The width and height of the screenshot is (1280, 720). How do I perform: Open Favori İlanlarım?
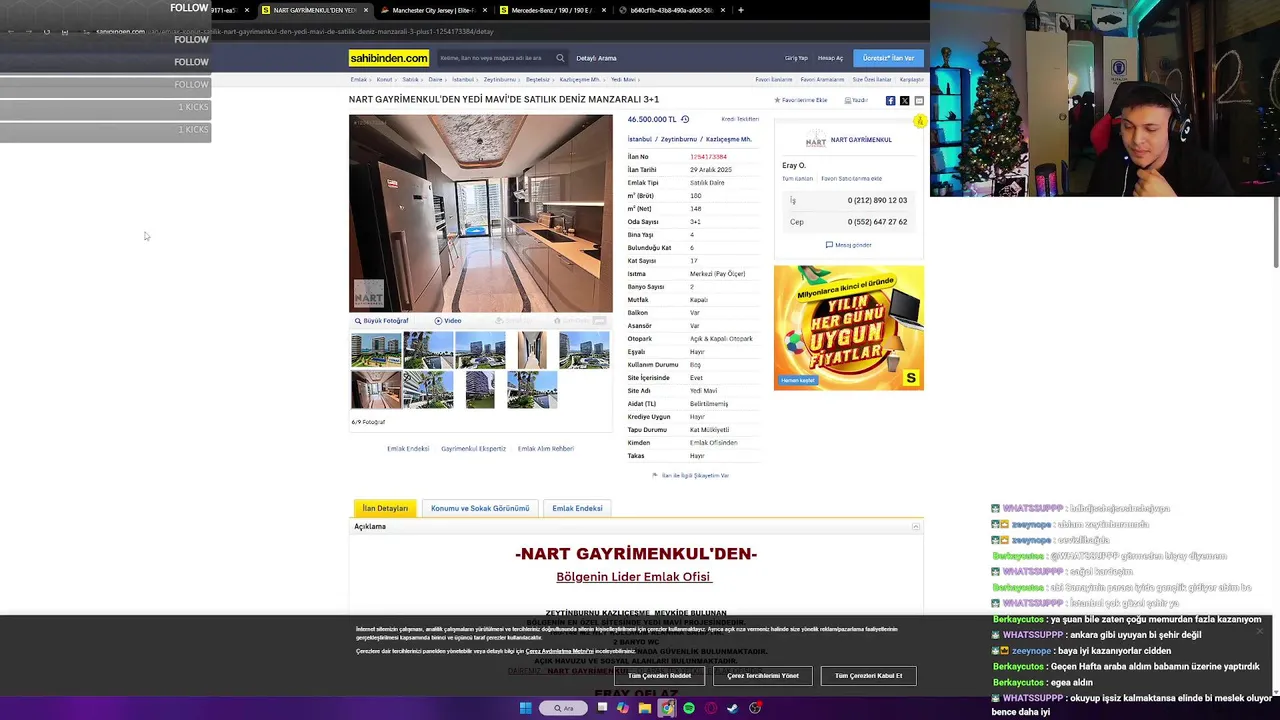tap(774, 79)
